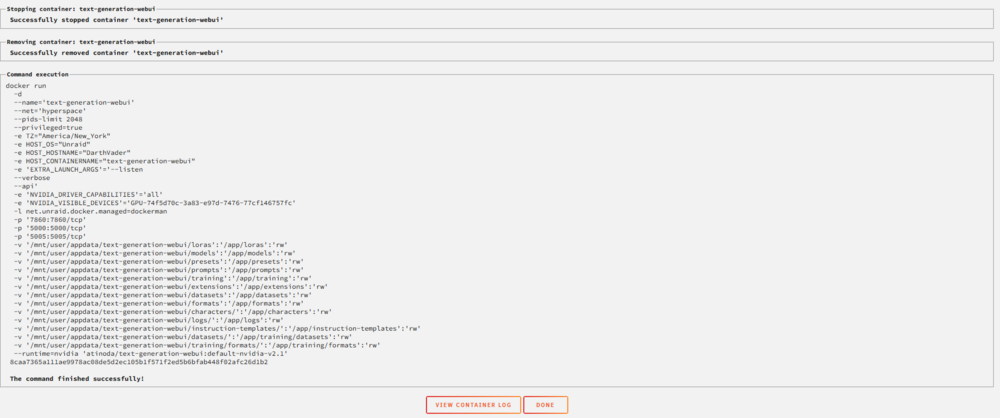Select the 'Successfully stopped container' message

click(117, 20)
